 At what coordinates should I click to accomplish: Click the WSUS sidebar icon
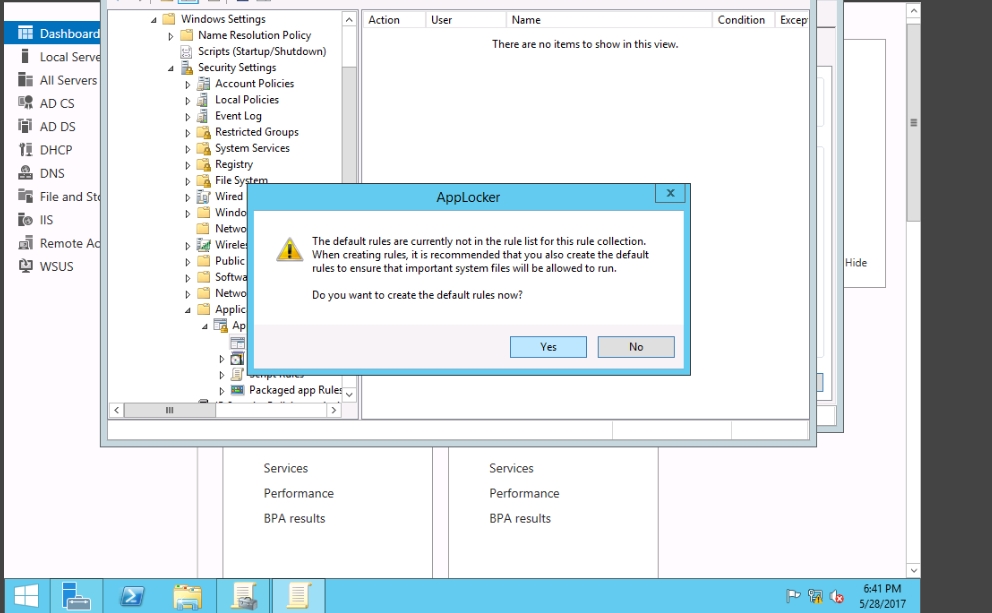[x=25, y=266]
